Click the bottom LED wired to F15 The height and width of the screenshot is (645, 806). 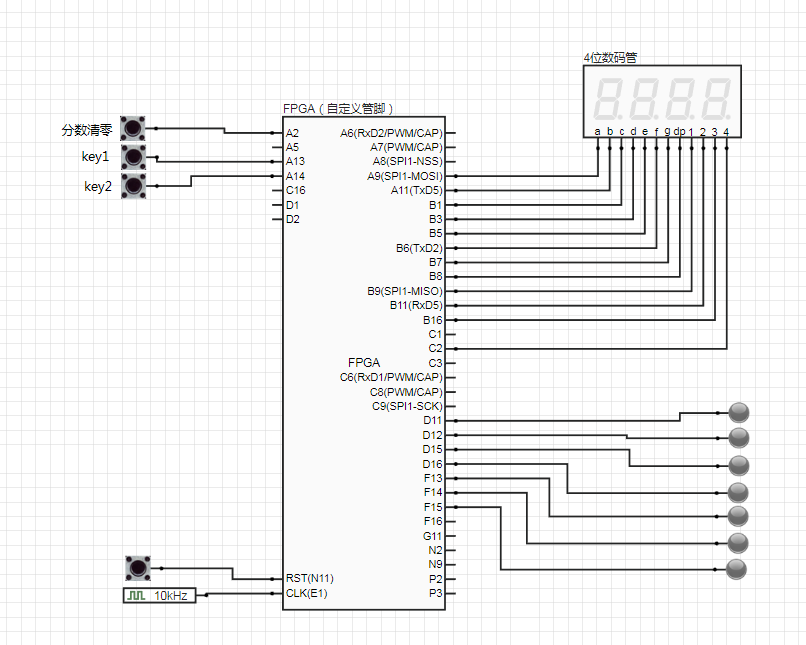point(736,569)
